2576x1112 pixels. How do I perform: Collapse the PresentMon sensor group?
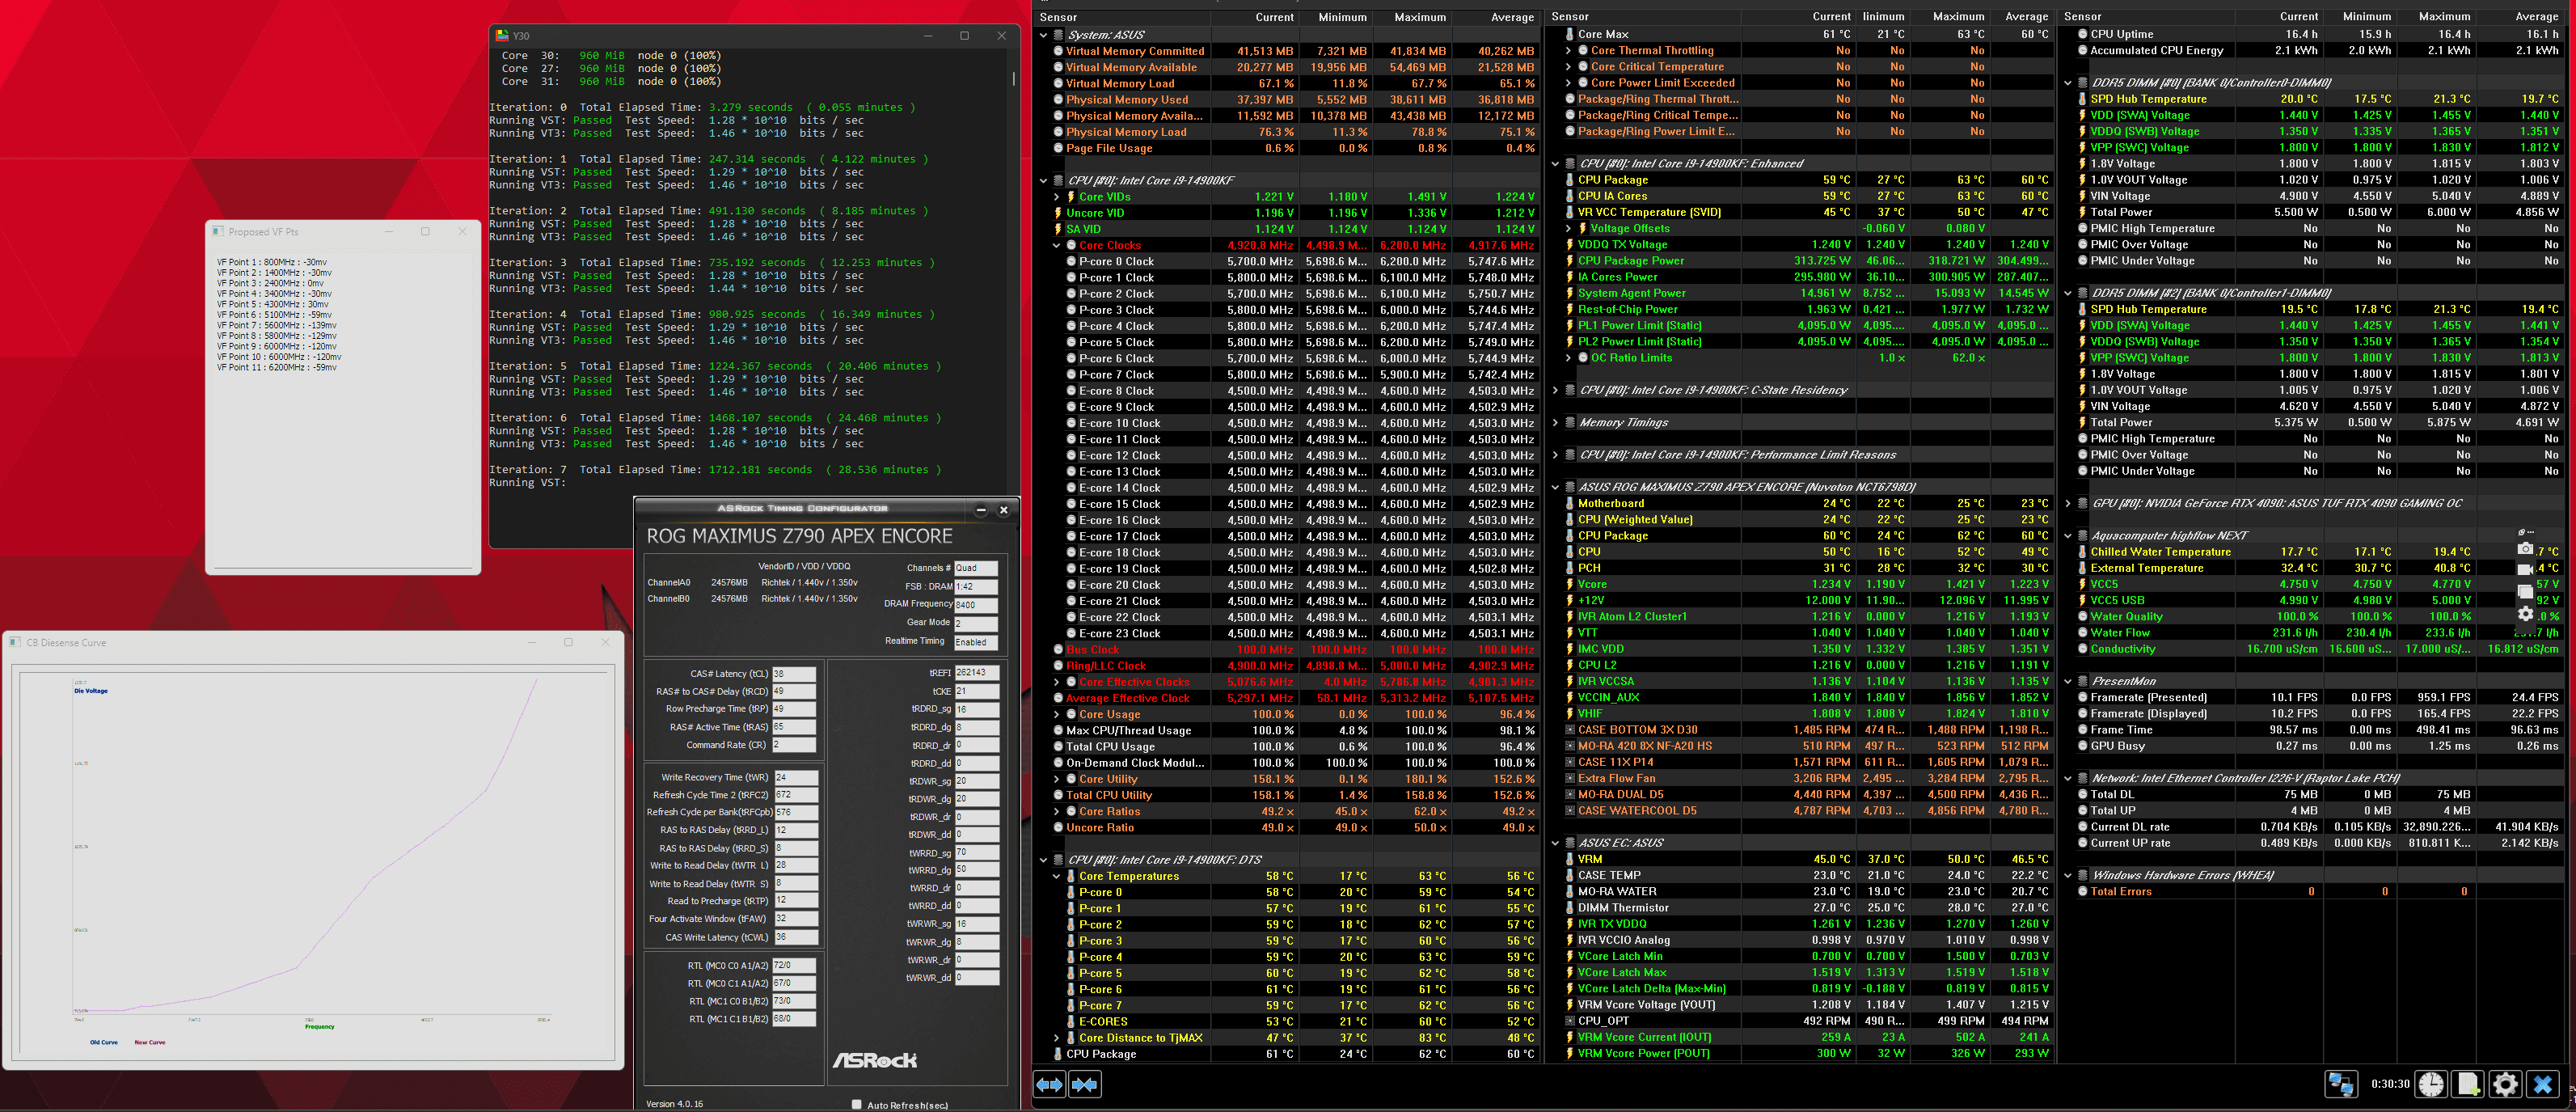tap(2068, 682)
